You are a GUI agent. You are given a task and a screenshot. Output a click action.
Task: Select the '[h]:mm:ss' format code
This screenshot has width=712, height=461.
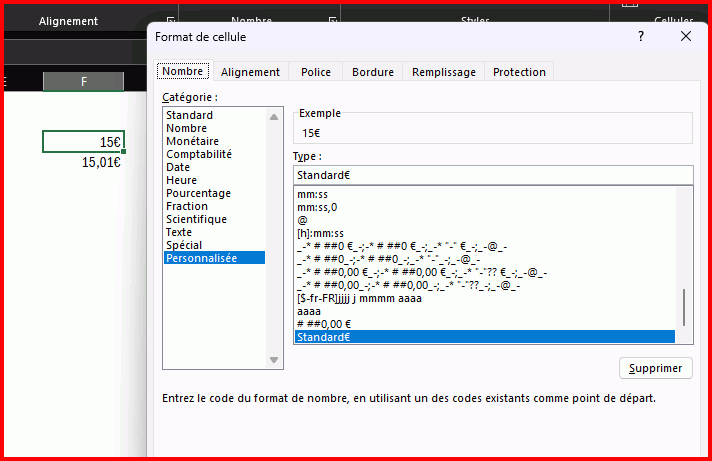[321, 234]
